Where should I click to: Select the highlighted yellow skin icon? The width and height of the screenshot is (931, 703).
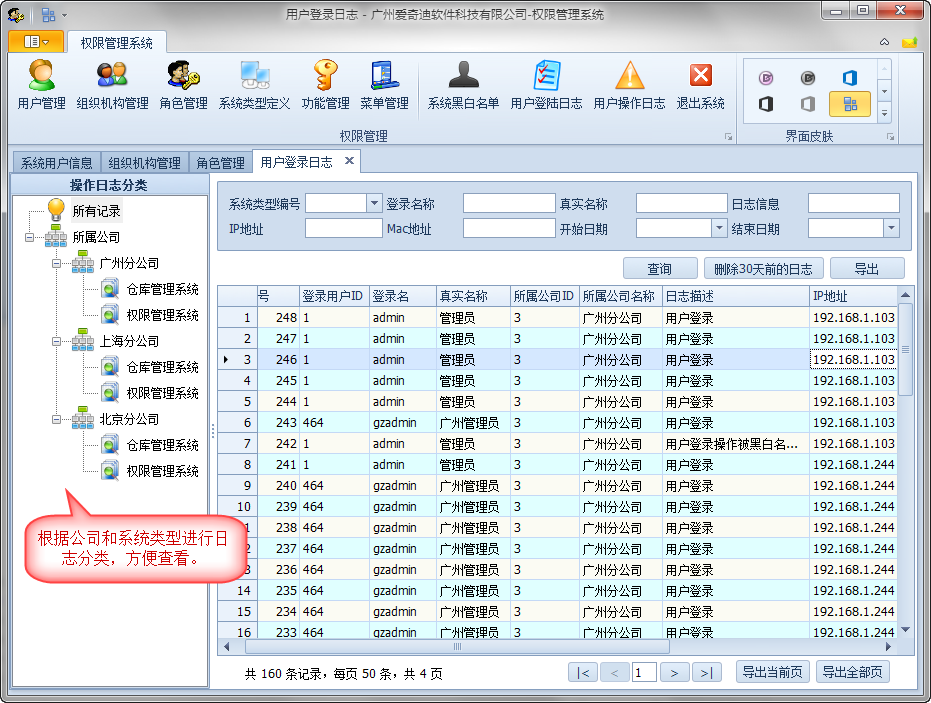850,104
